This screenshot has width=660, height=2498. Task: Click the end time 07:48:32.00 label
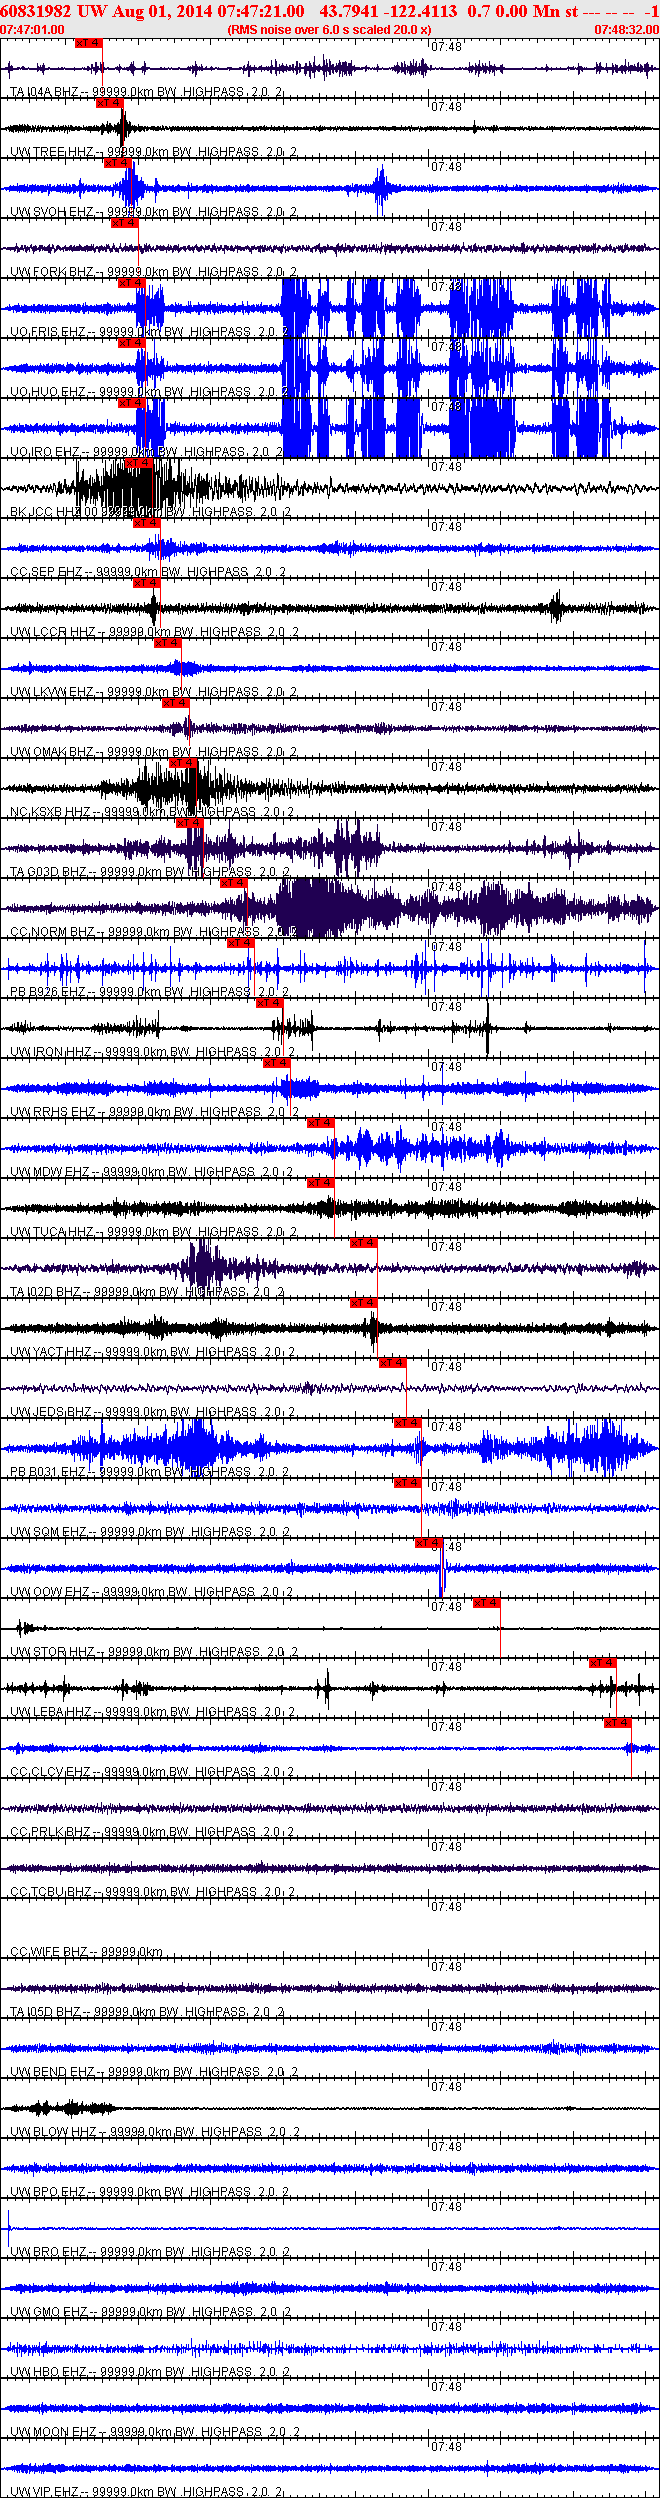[x=627, y=30]
